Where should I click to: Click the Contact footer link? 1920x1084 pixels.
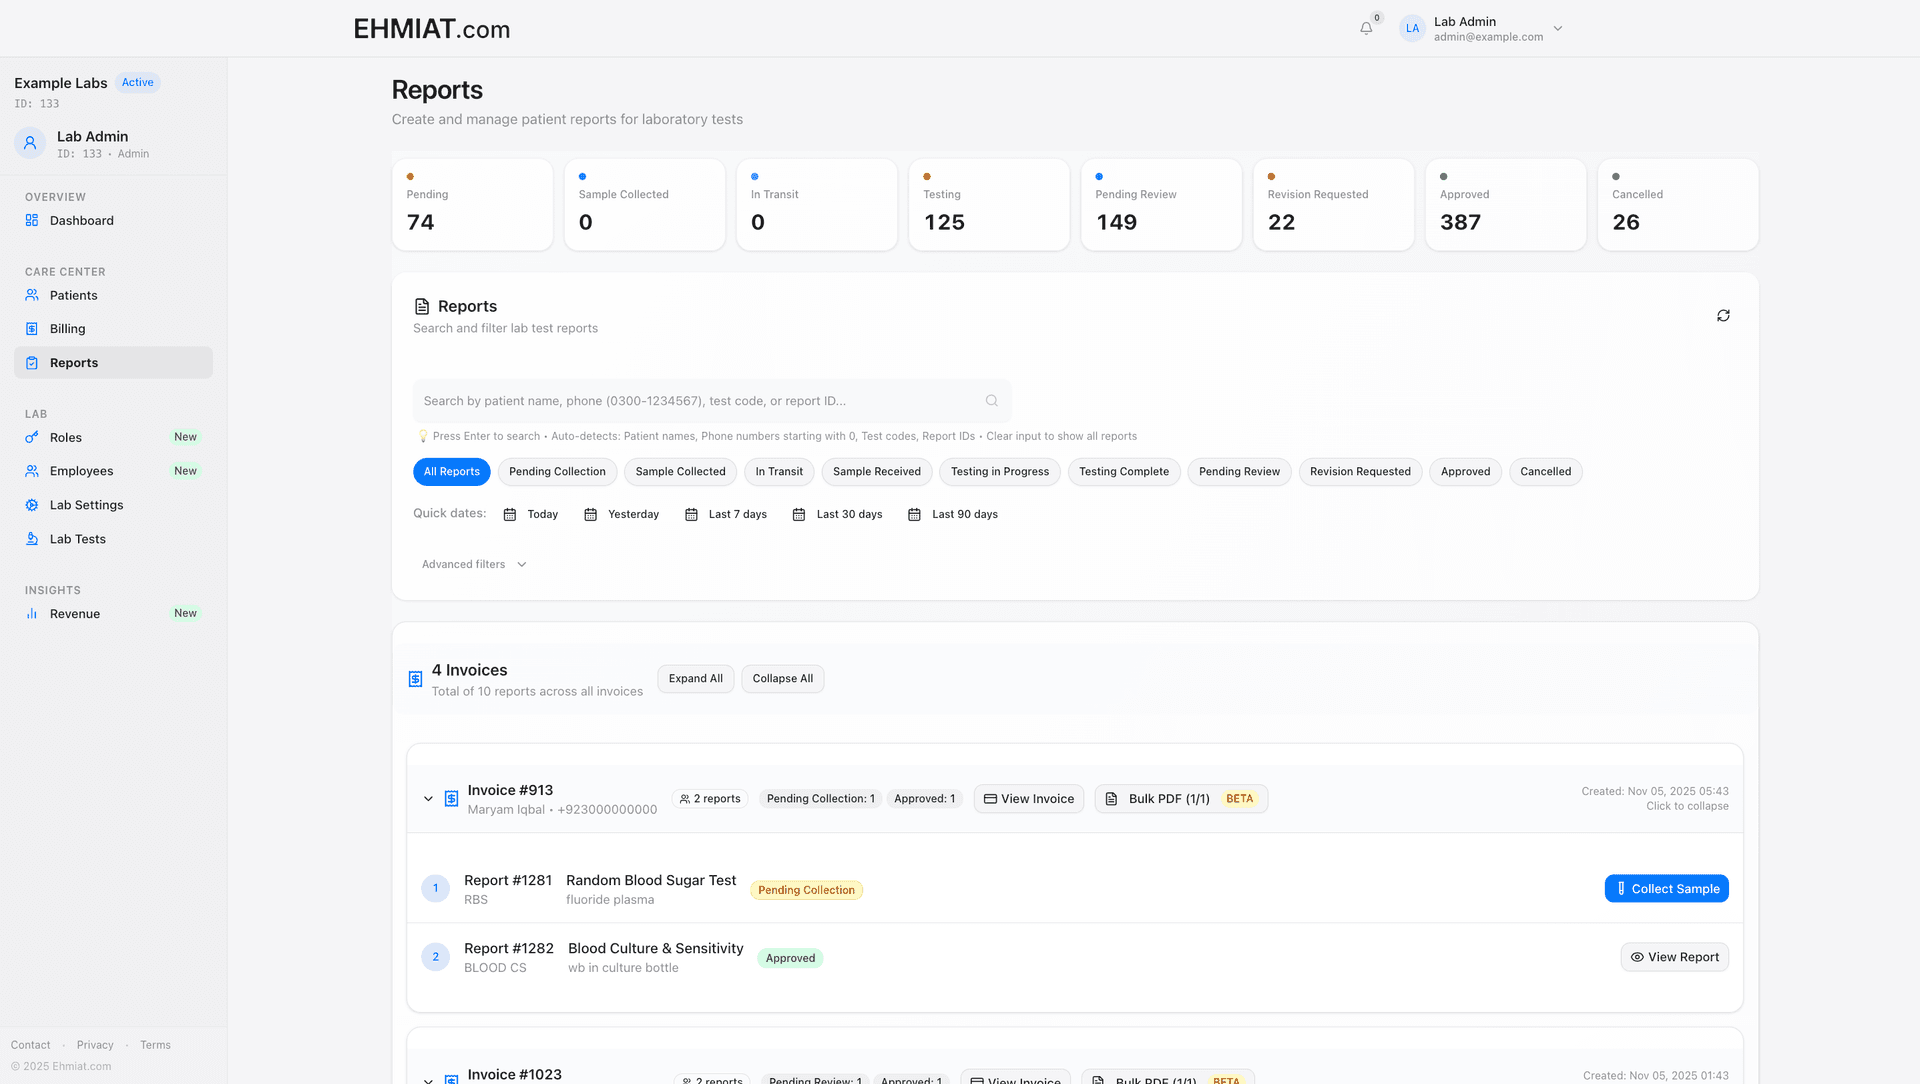pos(31,1045)
